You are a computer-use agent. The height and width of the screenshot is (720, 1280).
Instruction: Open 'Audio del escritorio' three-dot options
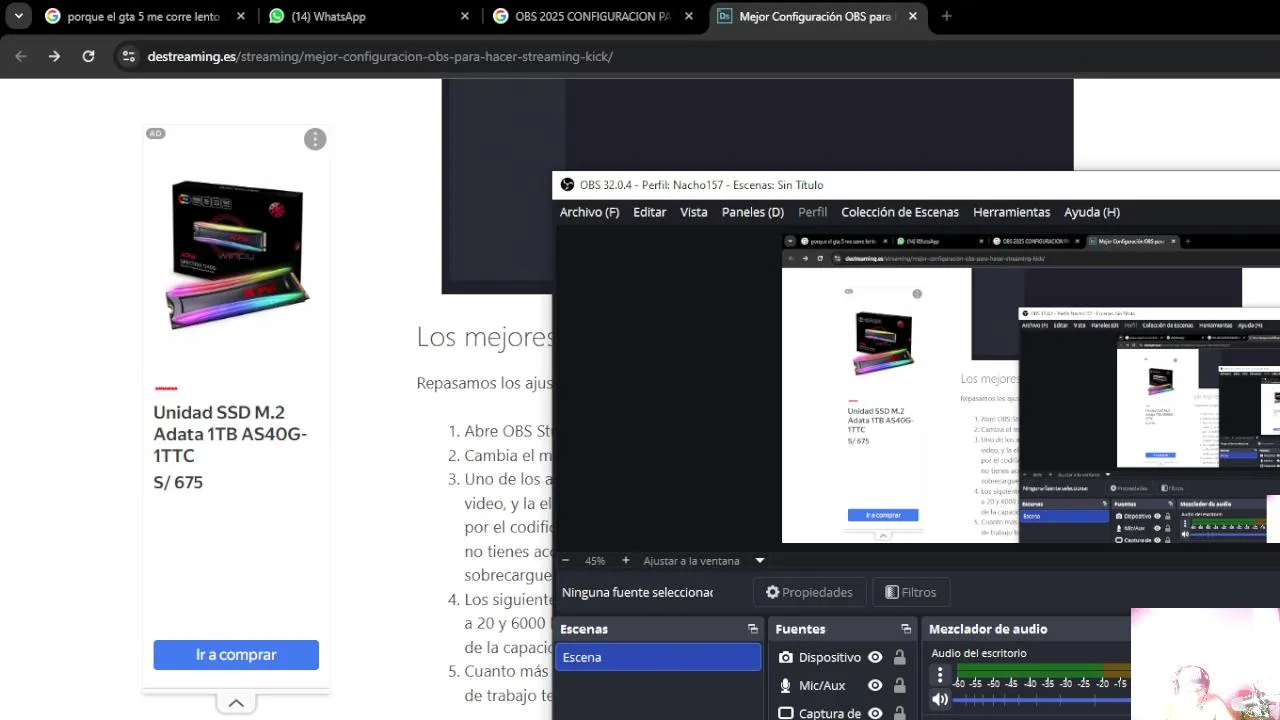coord(940,675)
